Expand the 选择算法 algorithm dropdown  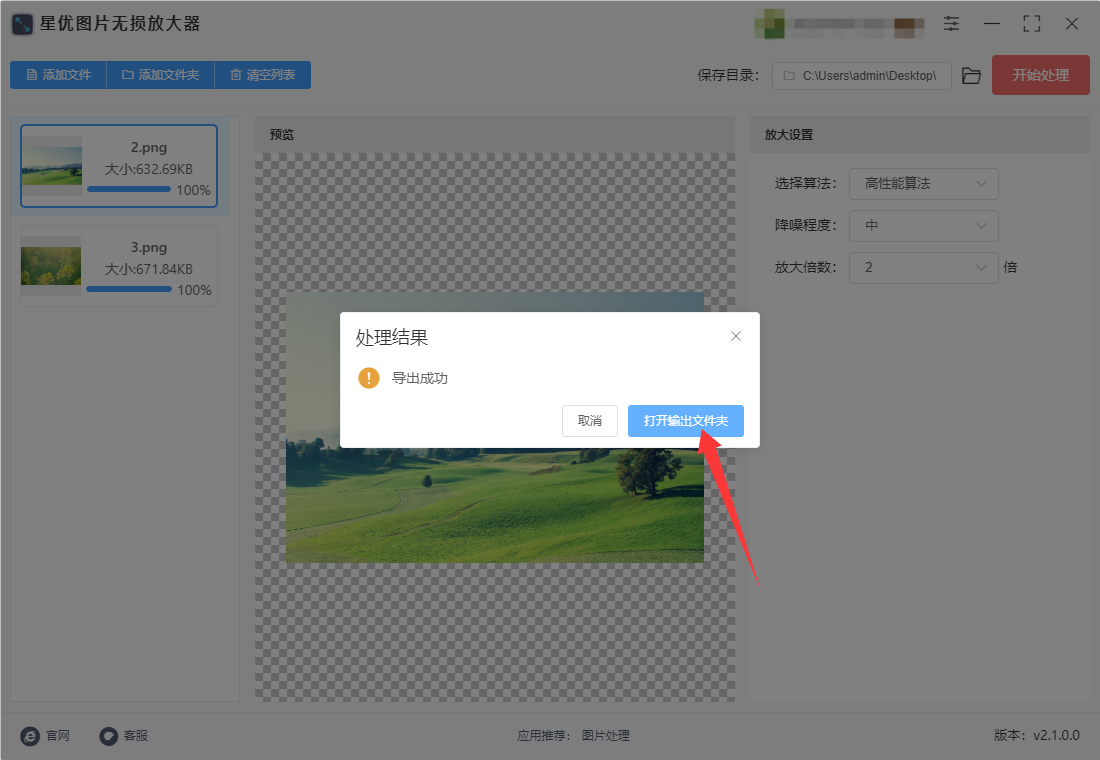point(923,184)
